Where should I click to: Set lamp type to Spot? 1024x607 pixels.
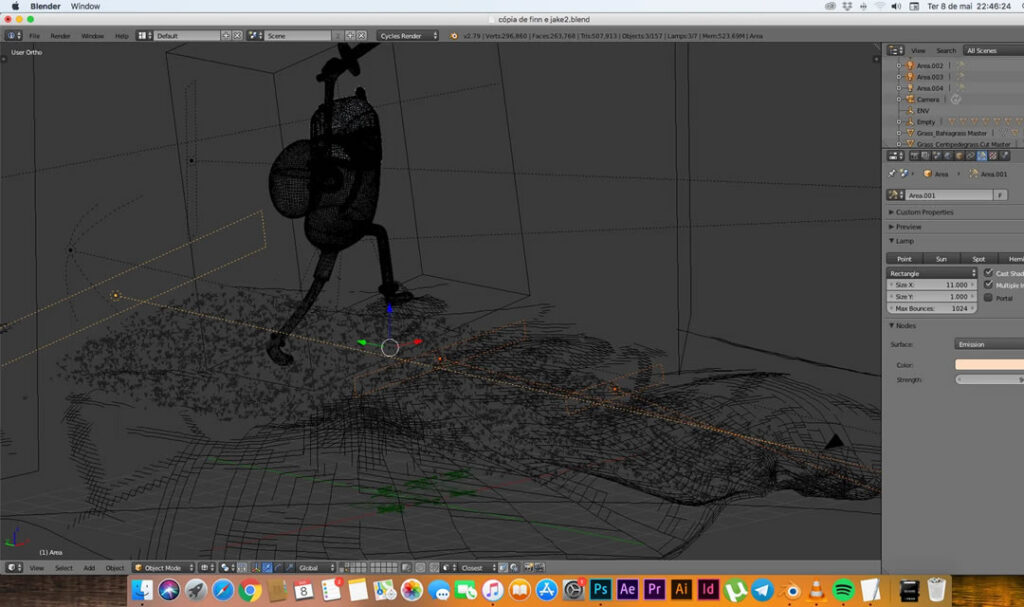979,259
